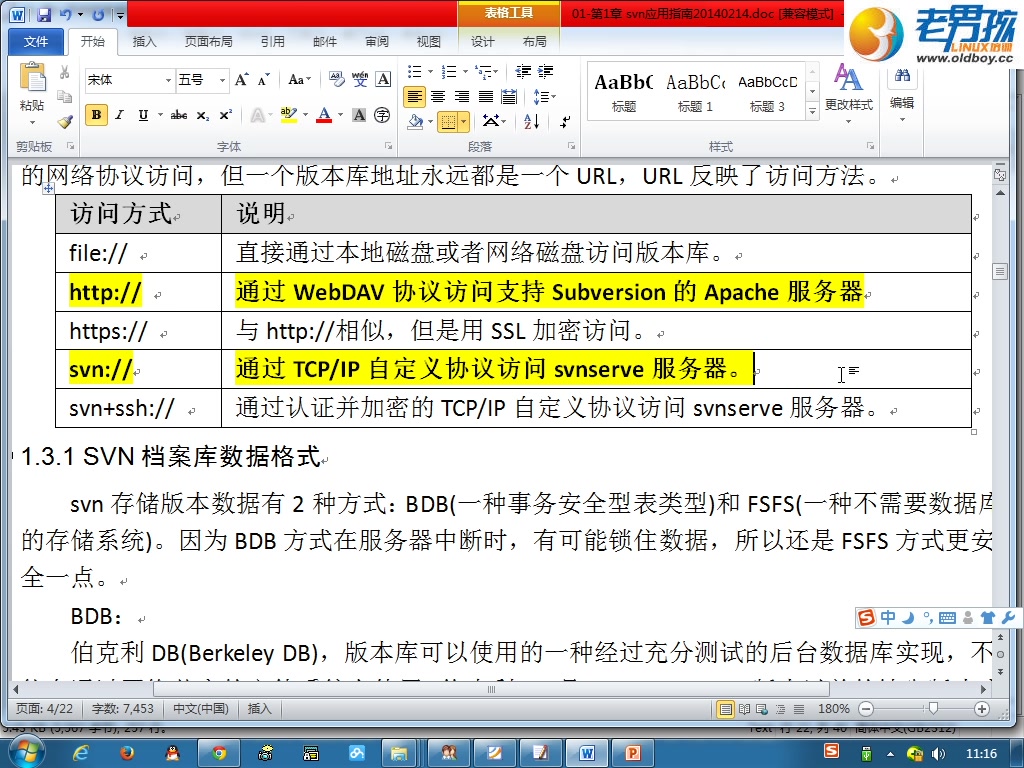
Task: Open the font size 五号 dropdown
Action: click(x=223, y=80)
